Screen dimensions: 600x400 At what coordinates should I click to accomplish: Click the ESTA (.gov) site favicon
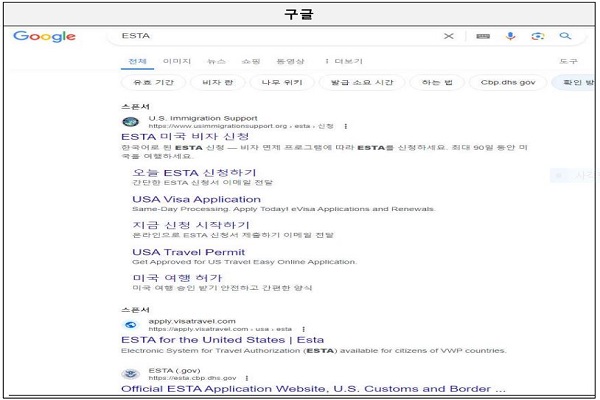[130, 374]
